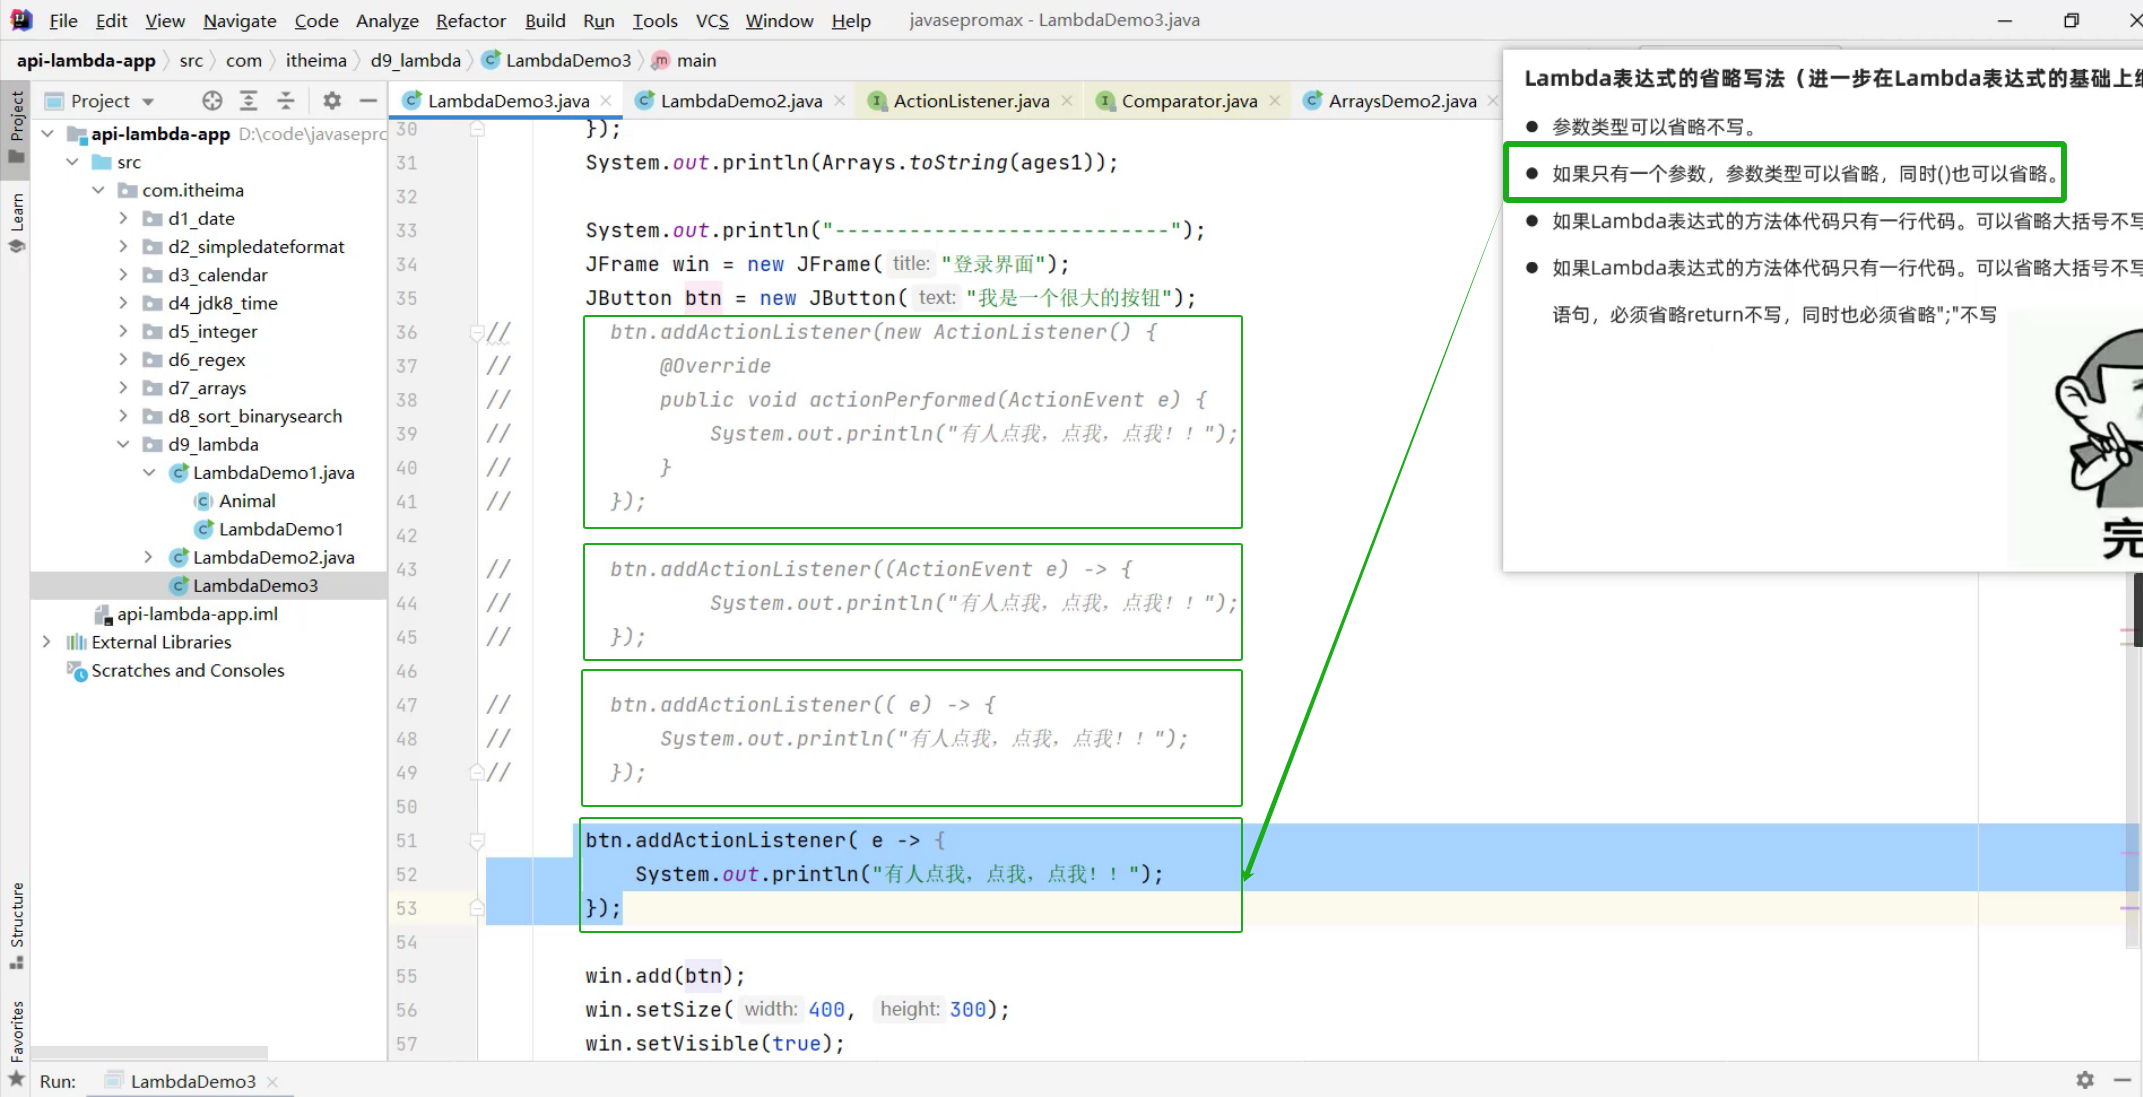The image size is (2143, 1097).
Task: Select LambdaDemo2.java in the project tree
Action: [x=273, y=557]
